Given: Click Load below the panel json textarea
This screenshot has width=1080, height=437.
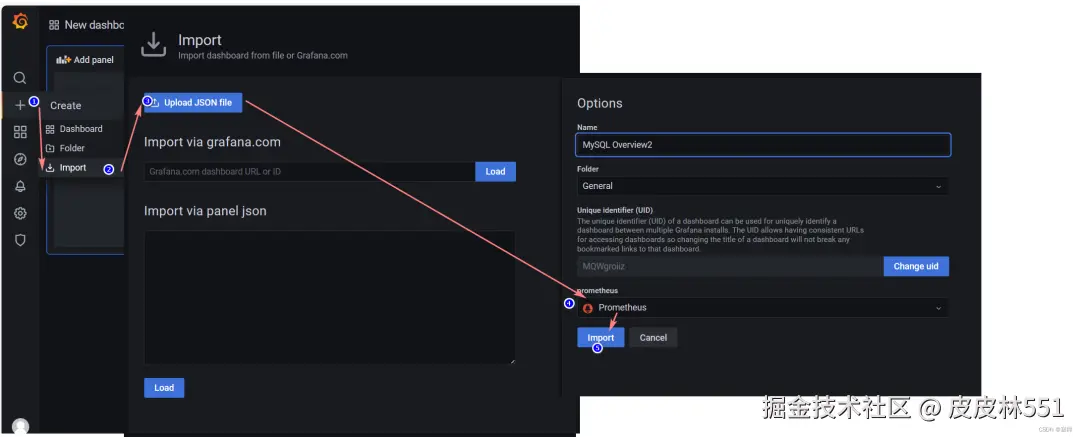Looking at the screenshot, I should 164,388.
